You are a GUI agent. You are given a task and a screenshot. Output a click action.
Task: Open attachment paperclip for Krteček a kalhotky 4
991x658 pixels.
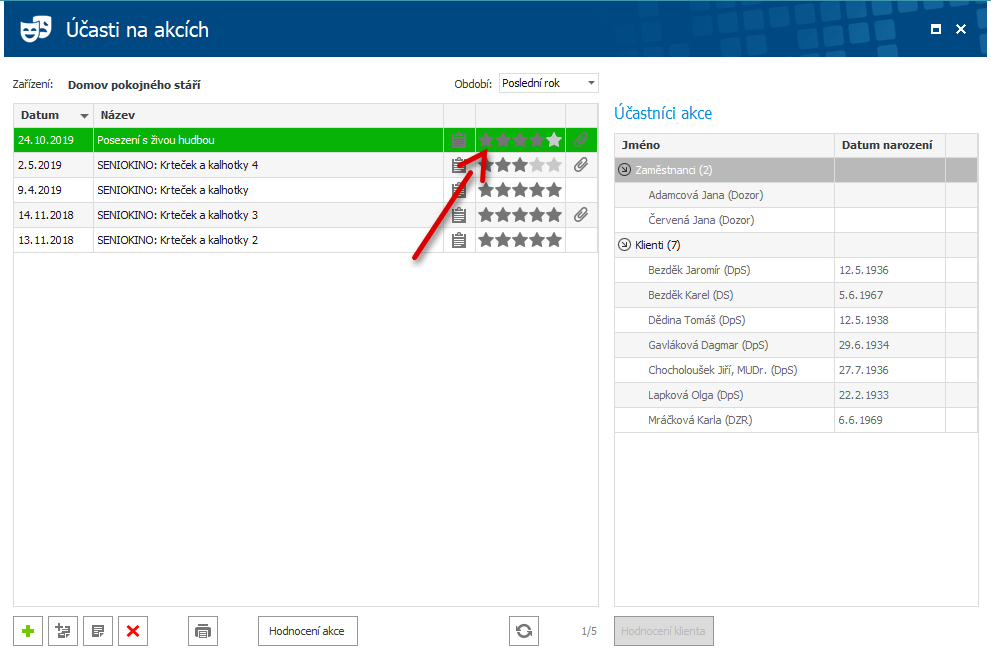coord(581,165)
